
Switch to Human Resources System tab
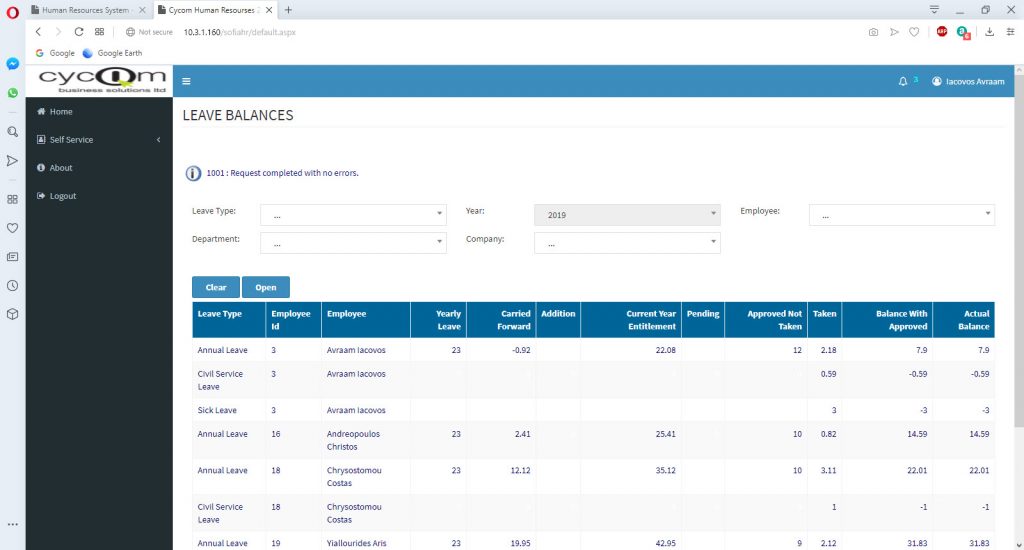coord(88,10)
